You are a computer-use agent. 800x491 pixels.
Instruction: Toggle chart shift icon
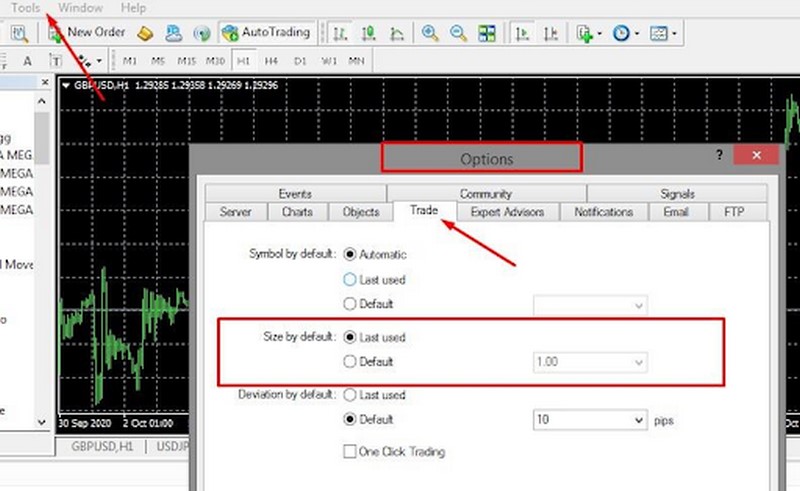point(550,34)
